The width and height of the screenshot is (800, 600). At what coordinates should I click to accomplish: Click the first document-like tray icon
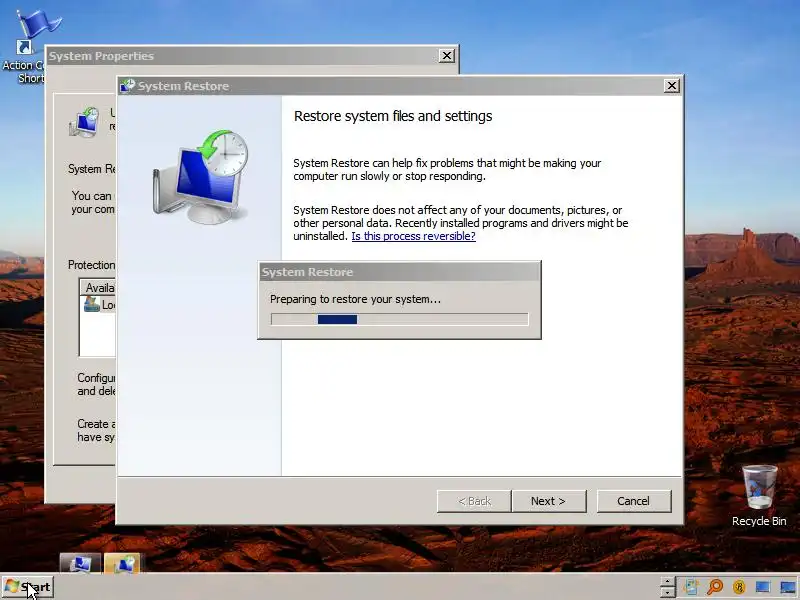(x=691, y=587)
